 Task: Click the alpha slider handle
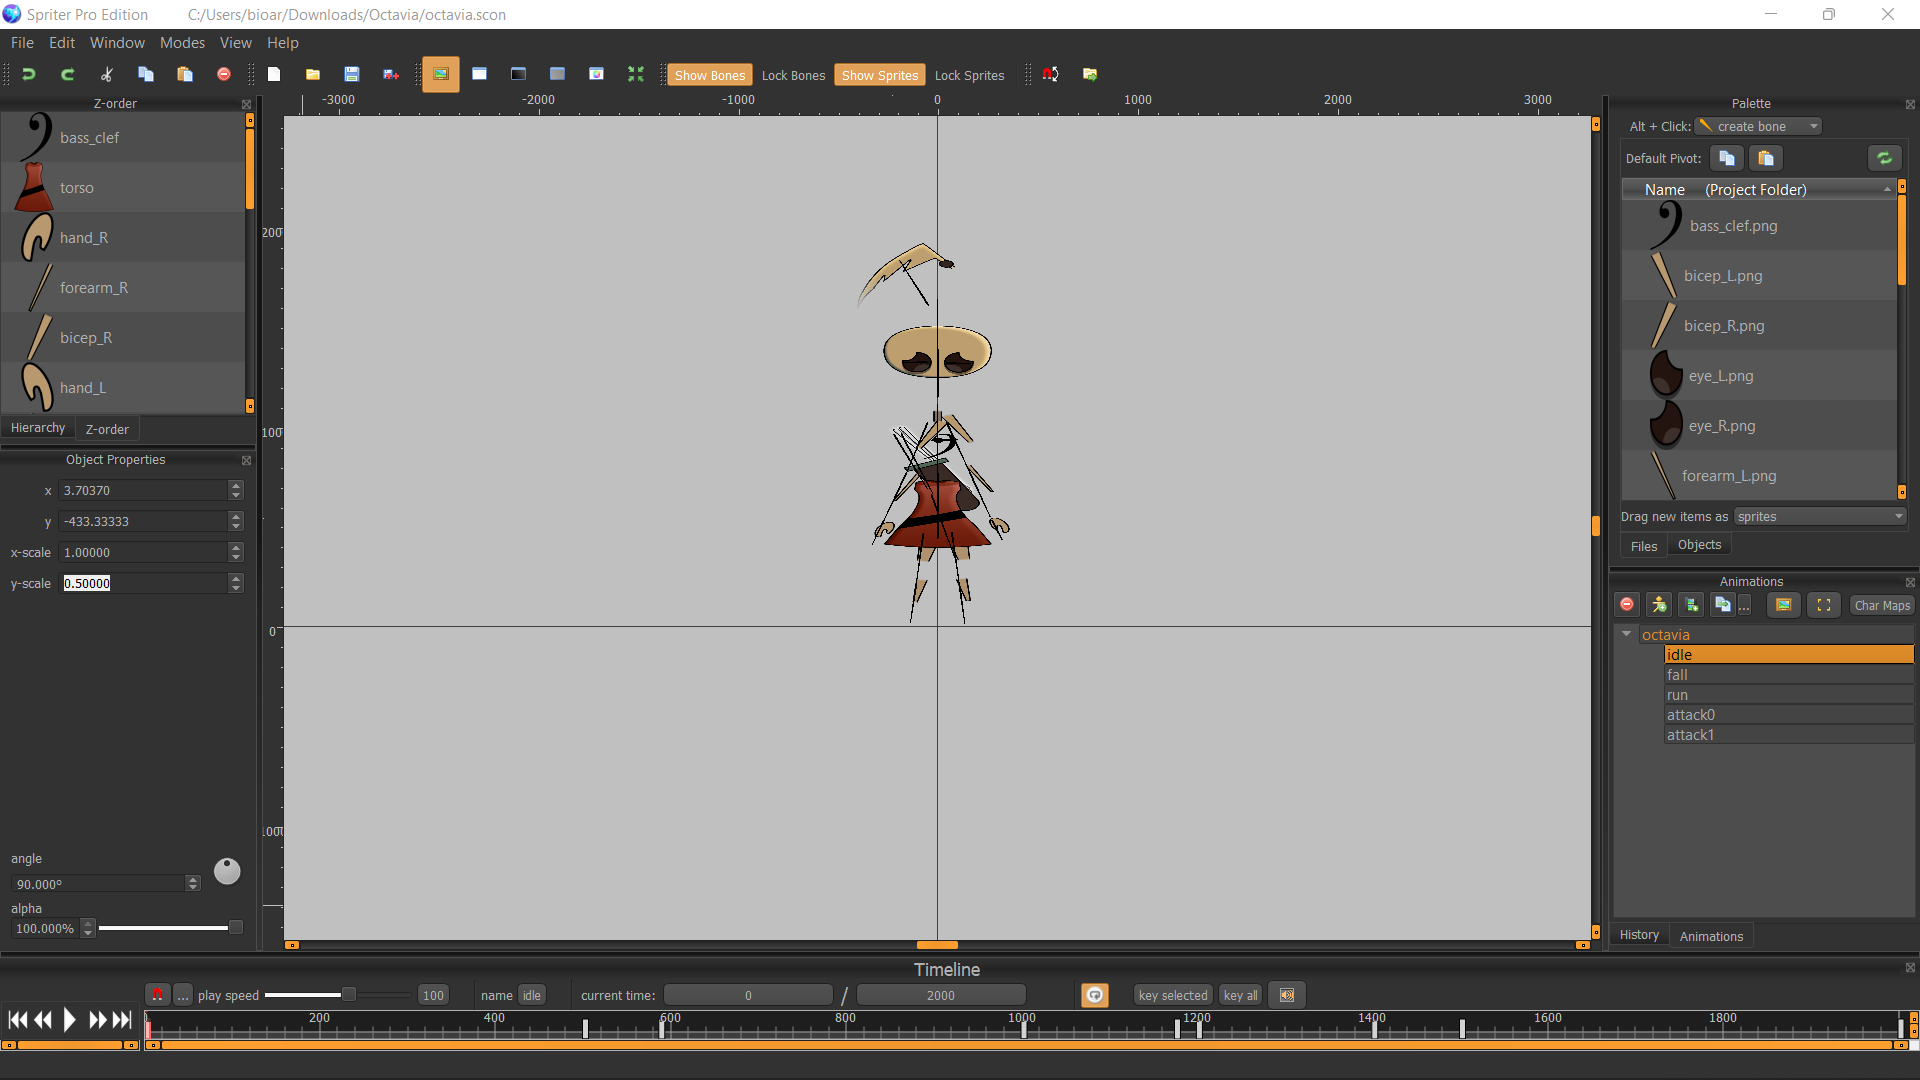tap(236, 927)
